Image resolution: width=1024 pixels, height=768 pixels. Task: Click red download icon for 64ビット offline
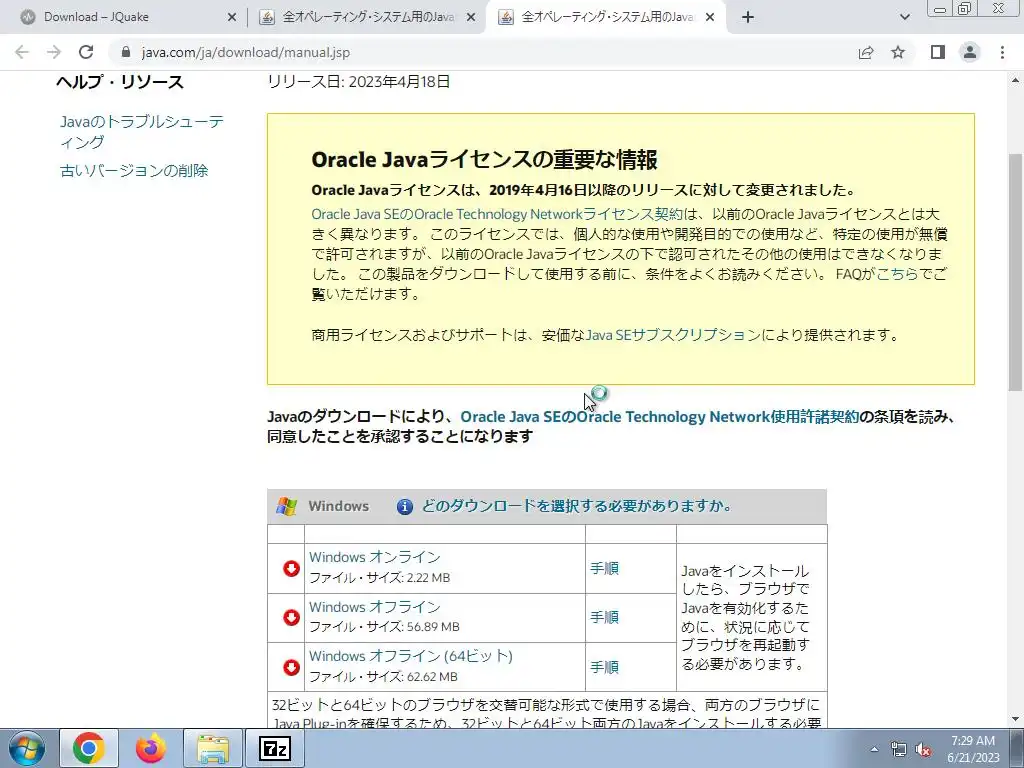click(291, 667)
